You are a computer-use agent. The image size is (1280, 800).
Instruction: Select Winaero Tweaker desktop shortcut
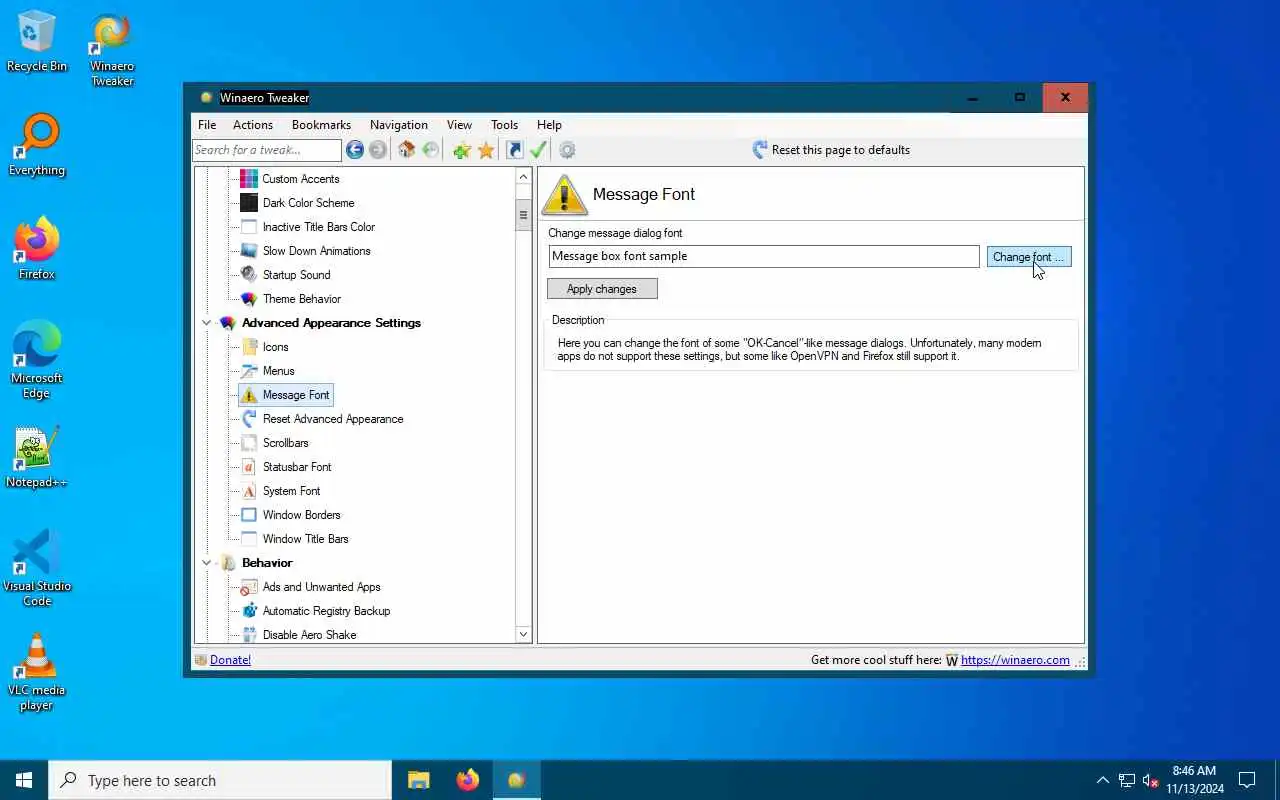[112, 50]
